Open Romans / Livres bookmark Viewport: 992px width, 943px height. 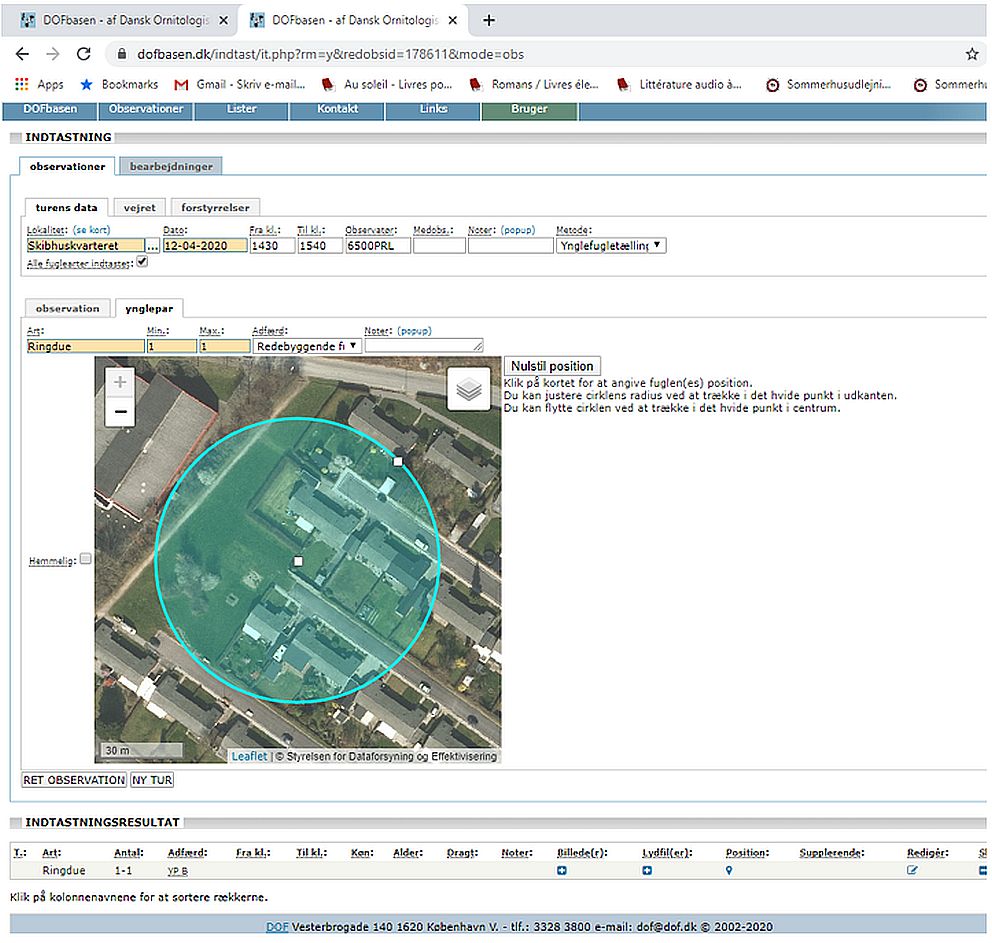(534, 84)
